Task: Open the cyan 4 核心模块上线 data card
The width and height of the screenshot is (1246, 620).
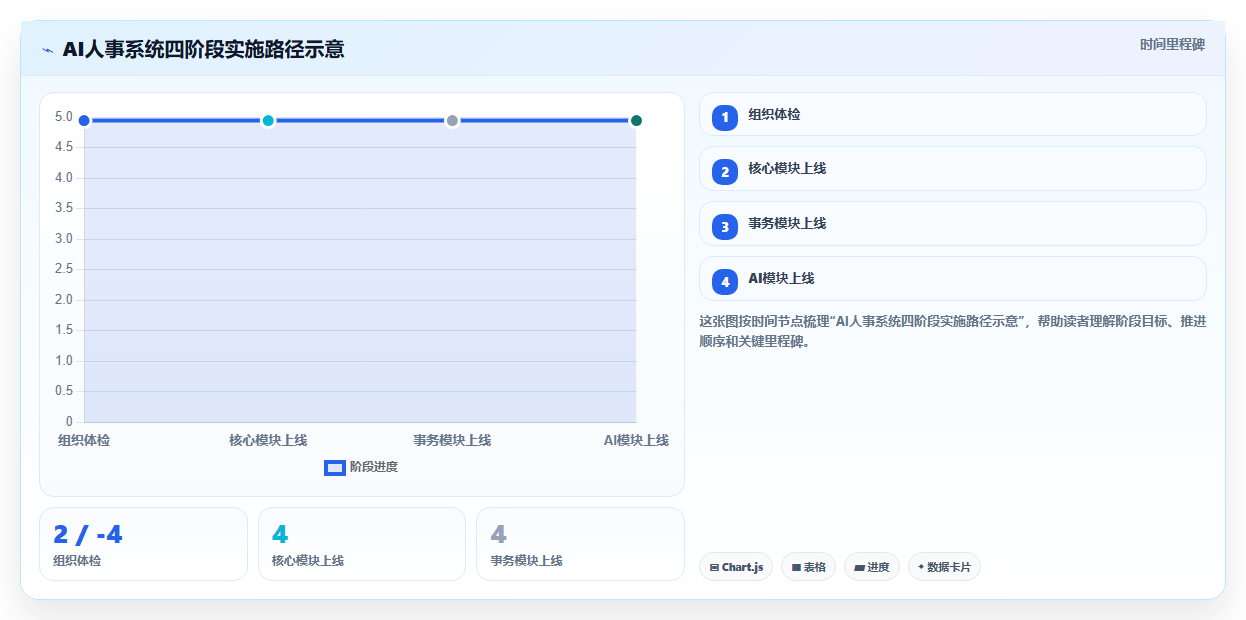Action: pos(362,544)
